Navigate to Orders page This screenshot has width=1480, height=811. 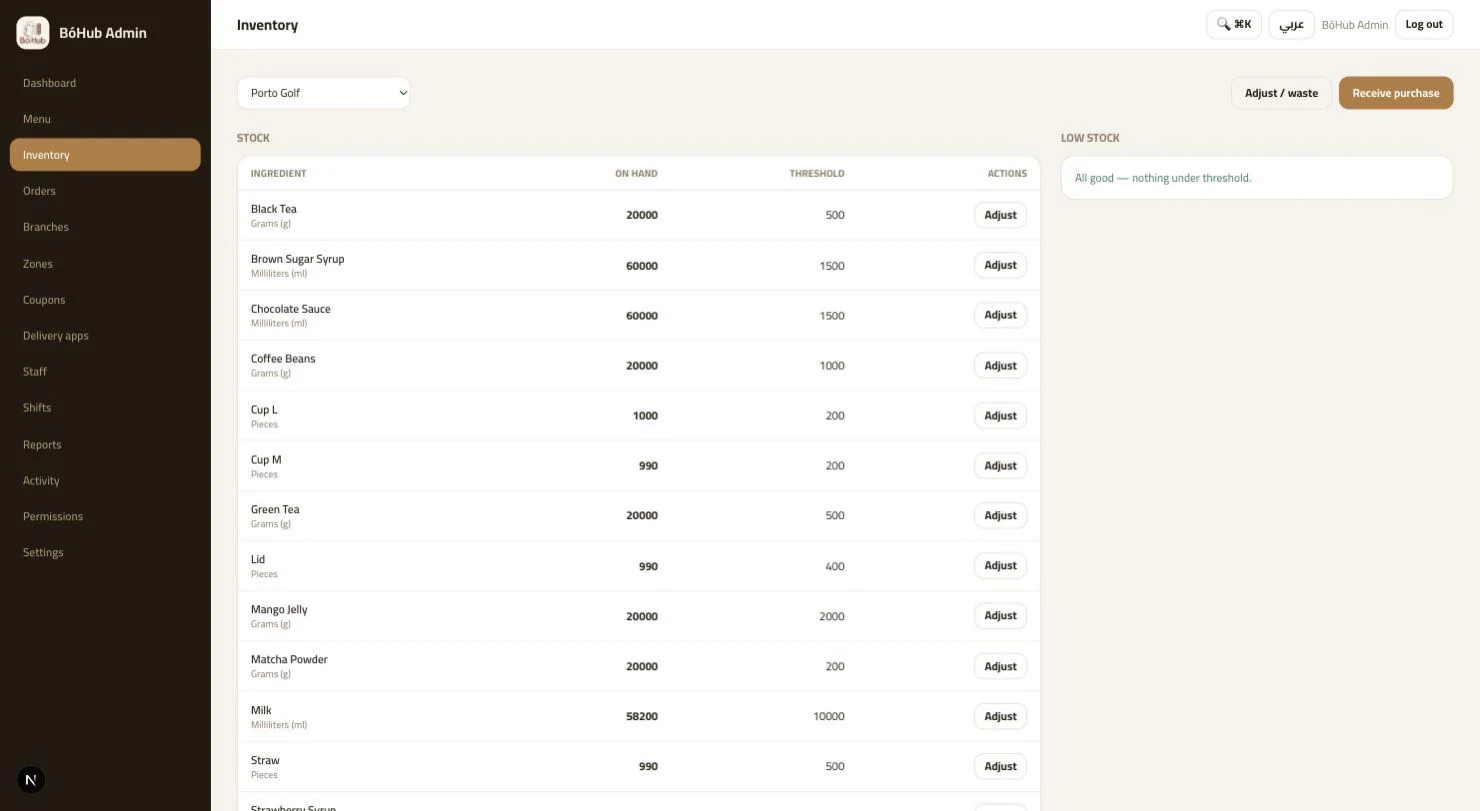105,191
